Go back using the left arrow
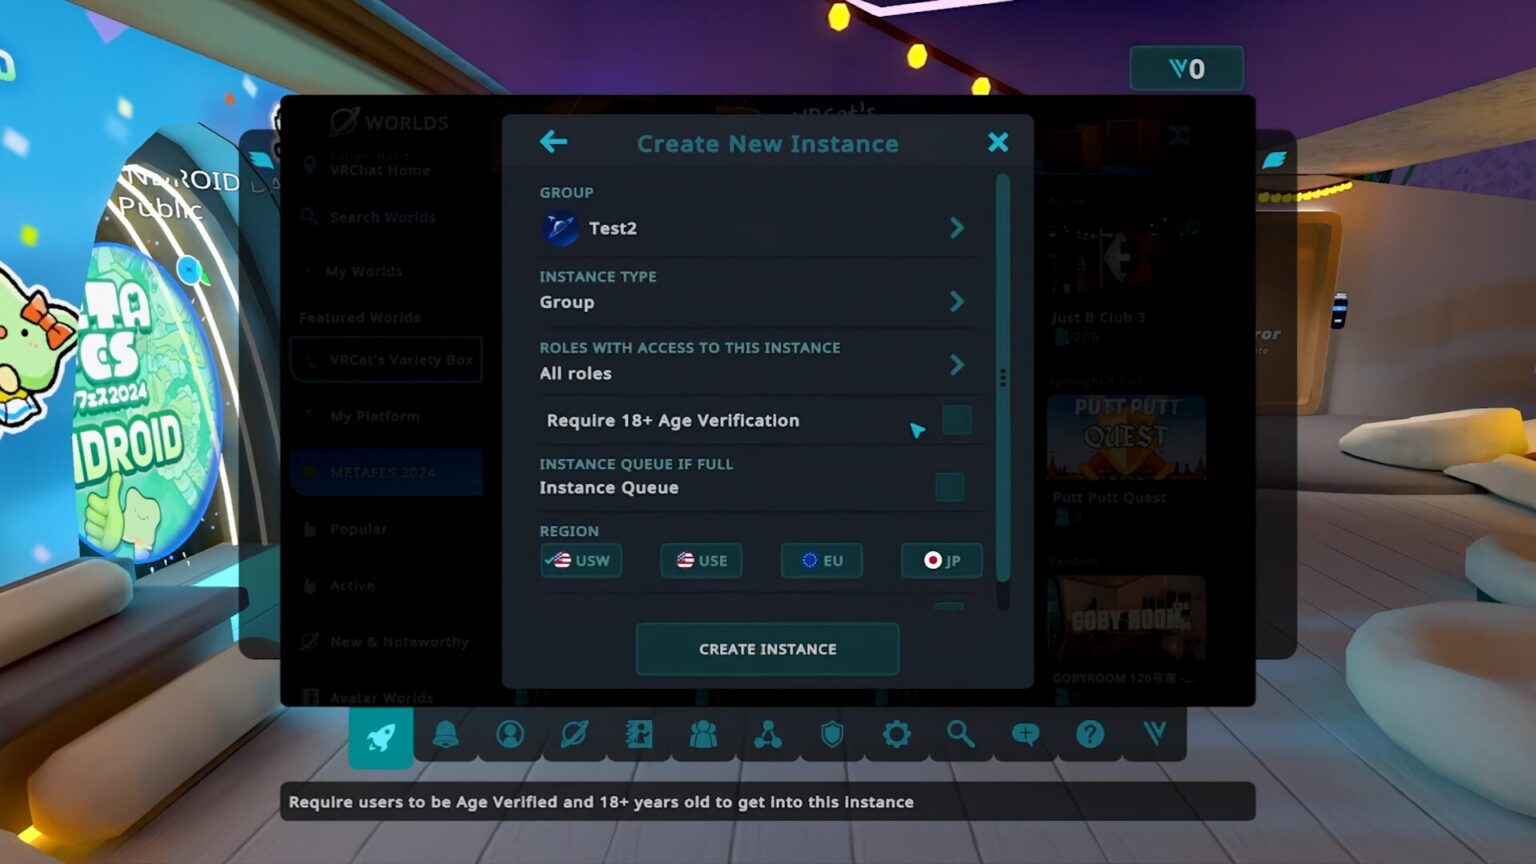The image size is (1536, 864). 553,142
